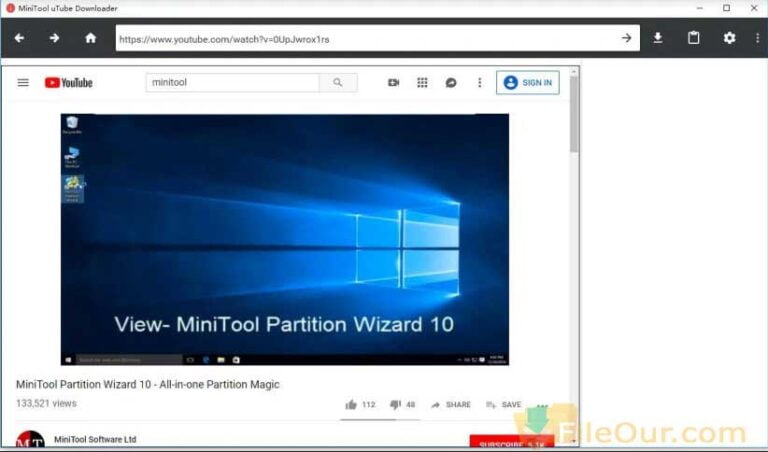
Task: Open the home page via house icon
Action: (x=91, y=38)
